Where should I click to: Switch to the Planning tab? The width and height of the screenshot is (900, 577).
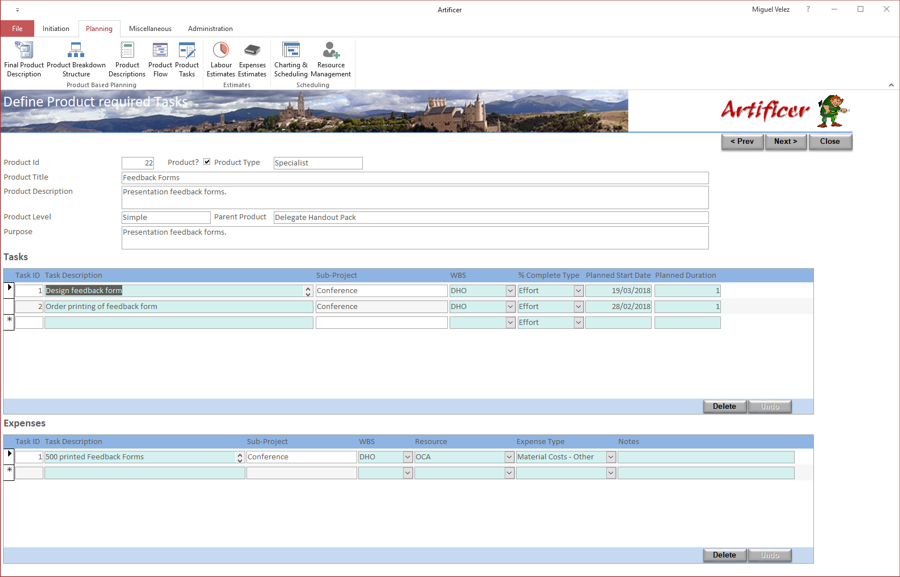99,28
